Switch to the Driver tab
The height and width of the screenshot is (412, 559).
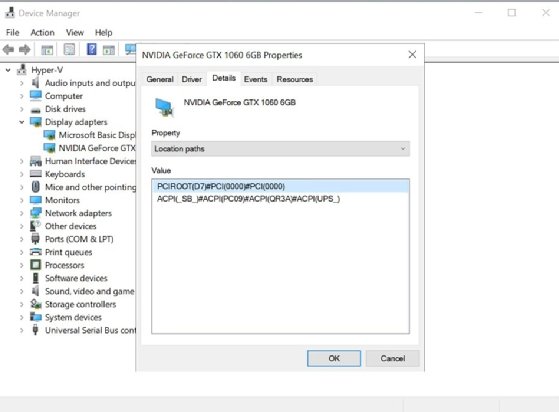(191, 79)
